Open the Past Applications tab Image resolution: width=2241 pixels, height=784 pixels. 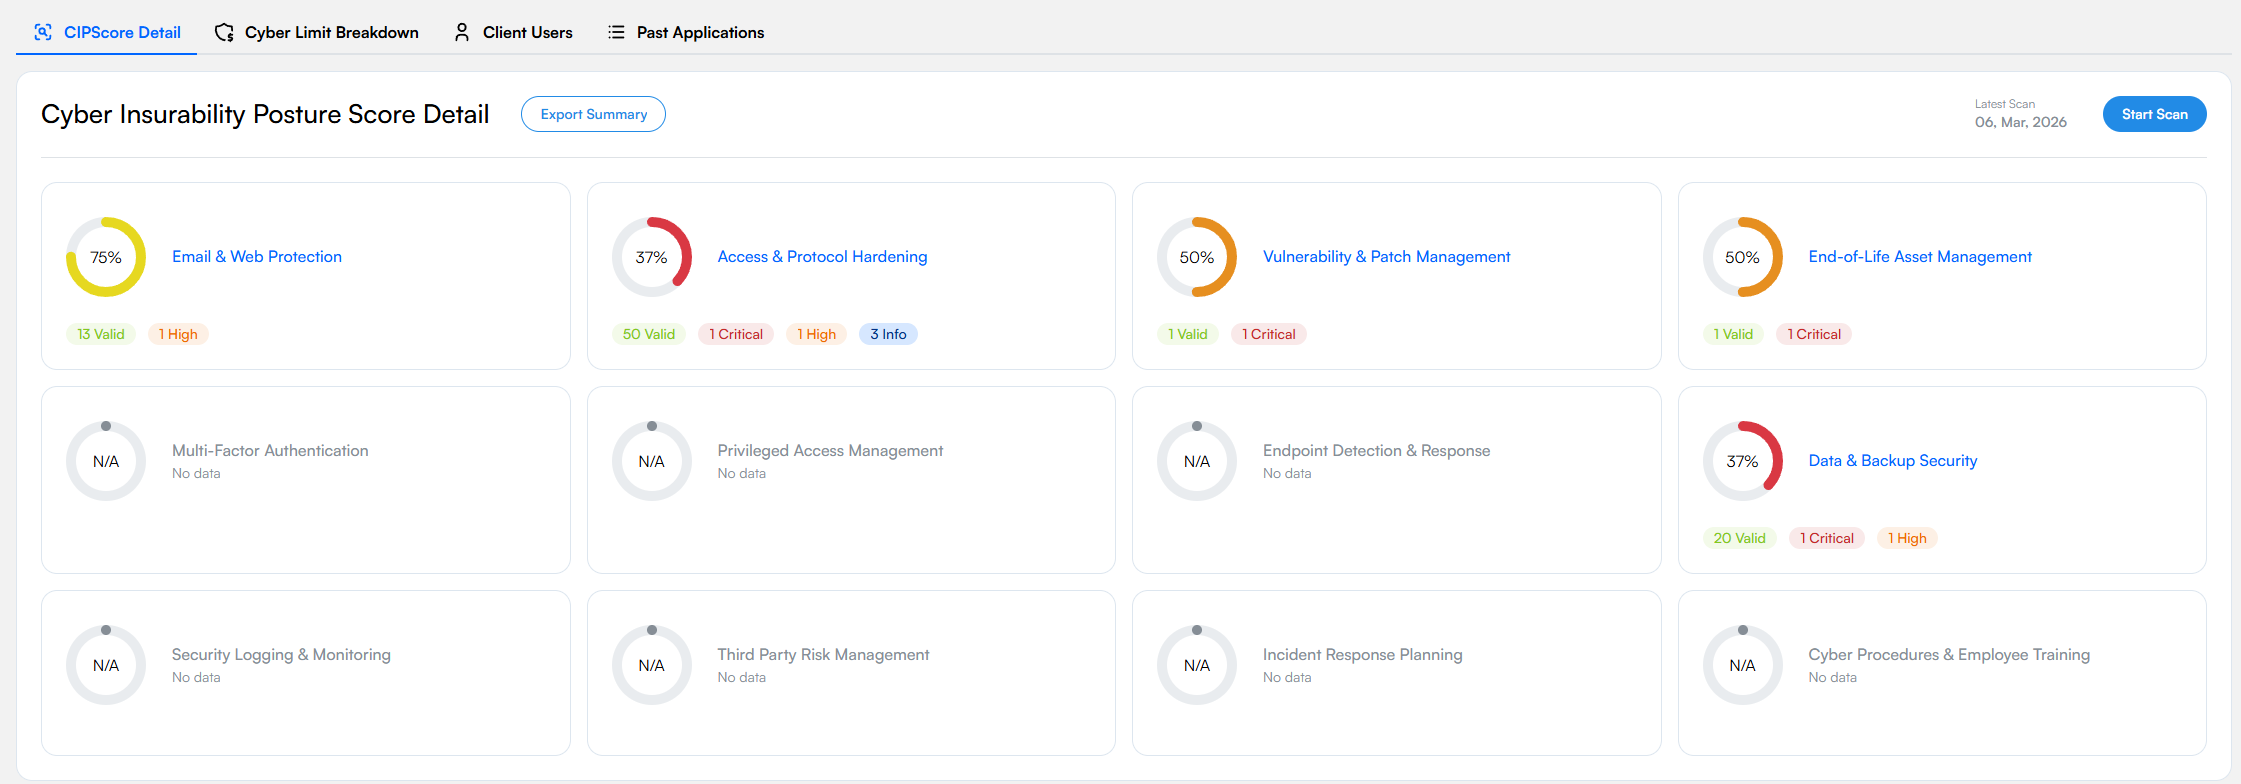coord(700,32)
